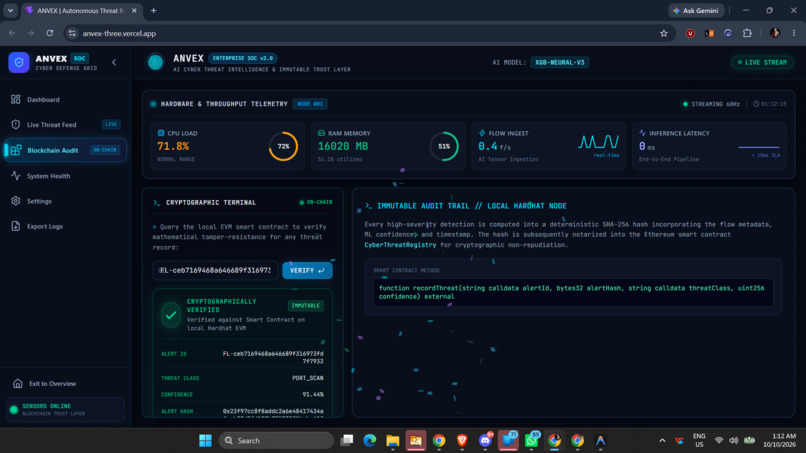Open the browser extensions puzzle icon
This screenshot has width=806, height=453.
pyautogui.click(x=747, y=33)
